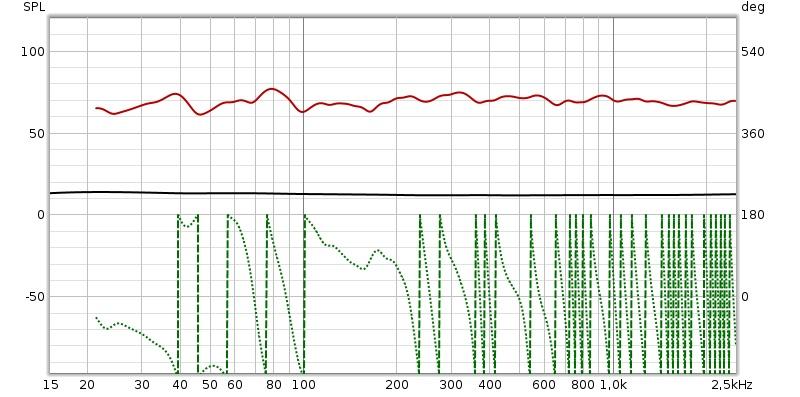This screenshot has width=800, height=397.
Task: Click the 100 frequency axis label
Action: coord(304,384)
